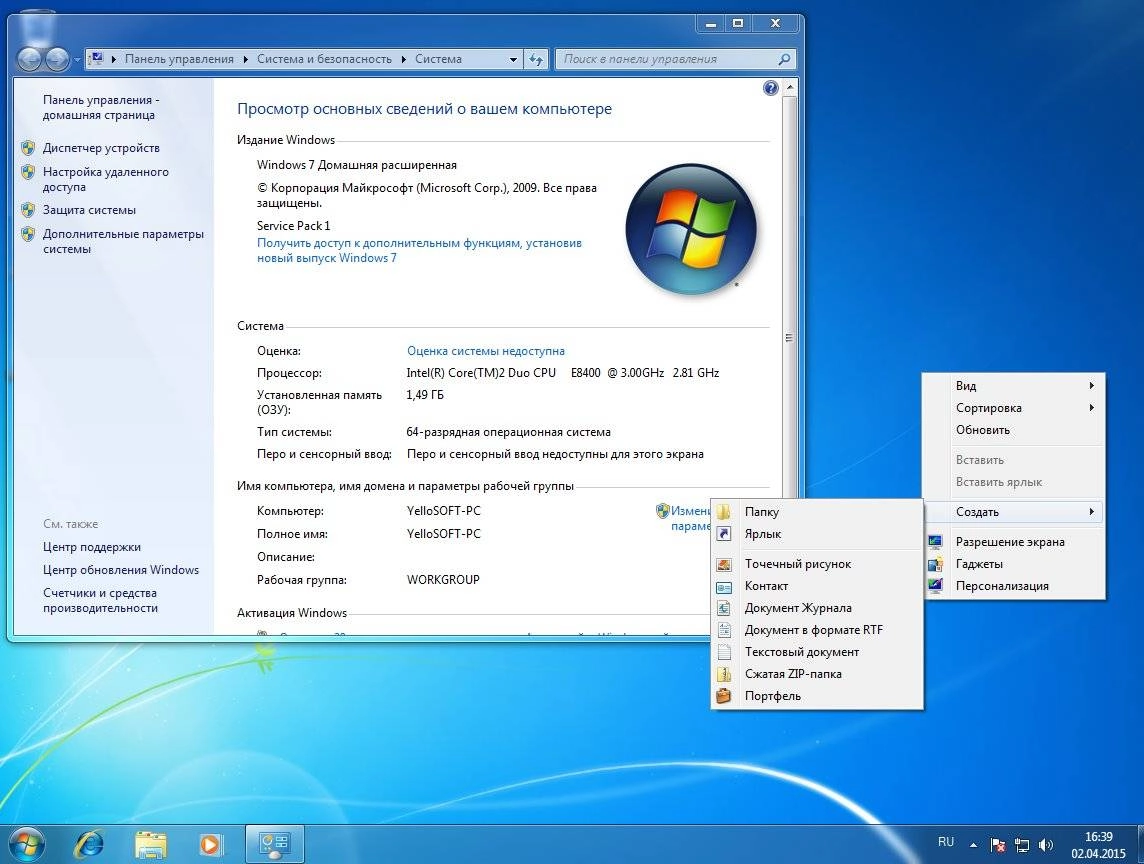Click shield icon next to Диспетчер устройств
The image size is (1144, 864).
click(28, 148)
